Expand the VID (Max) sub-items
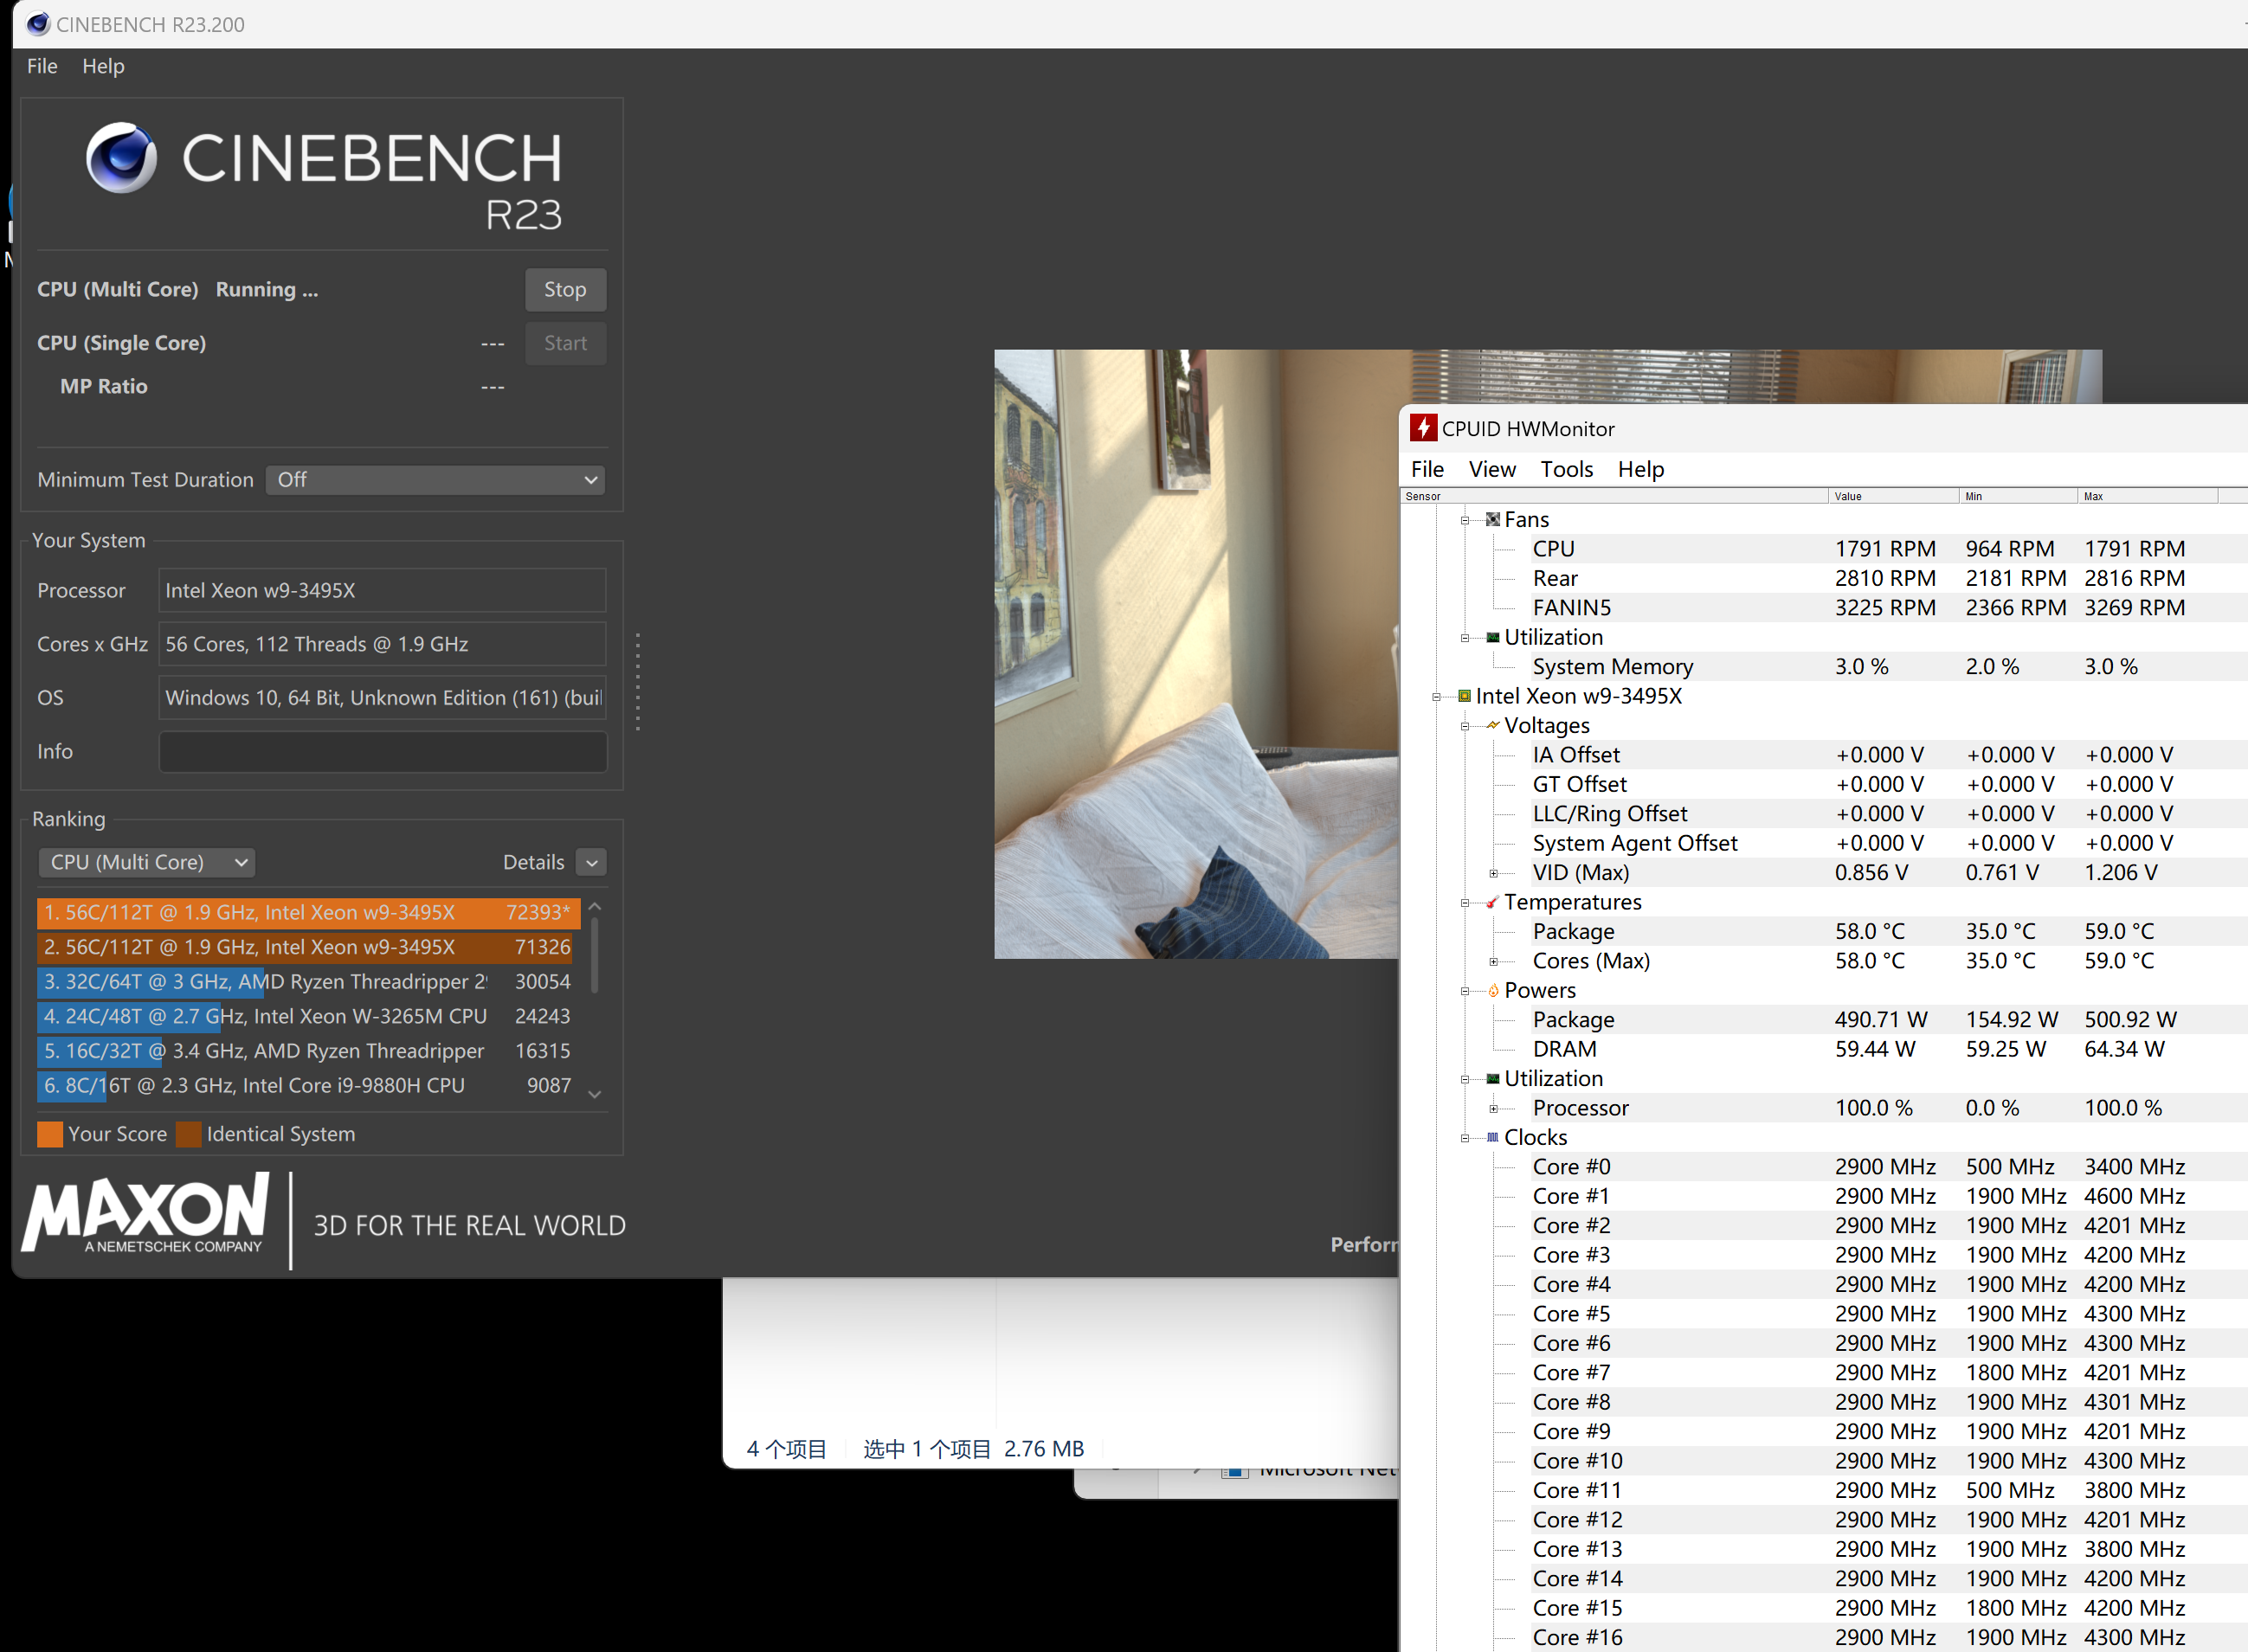This screenshot has width=2248, height=1652. (1494, 873)
